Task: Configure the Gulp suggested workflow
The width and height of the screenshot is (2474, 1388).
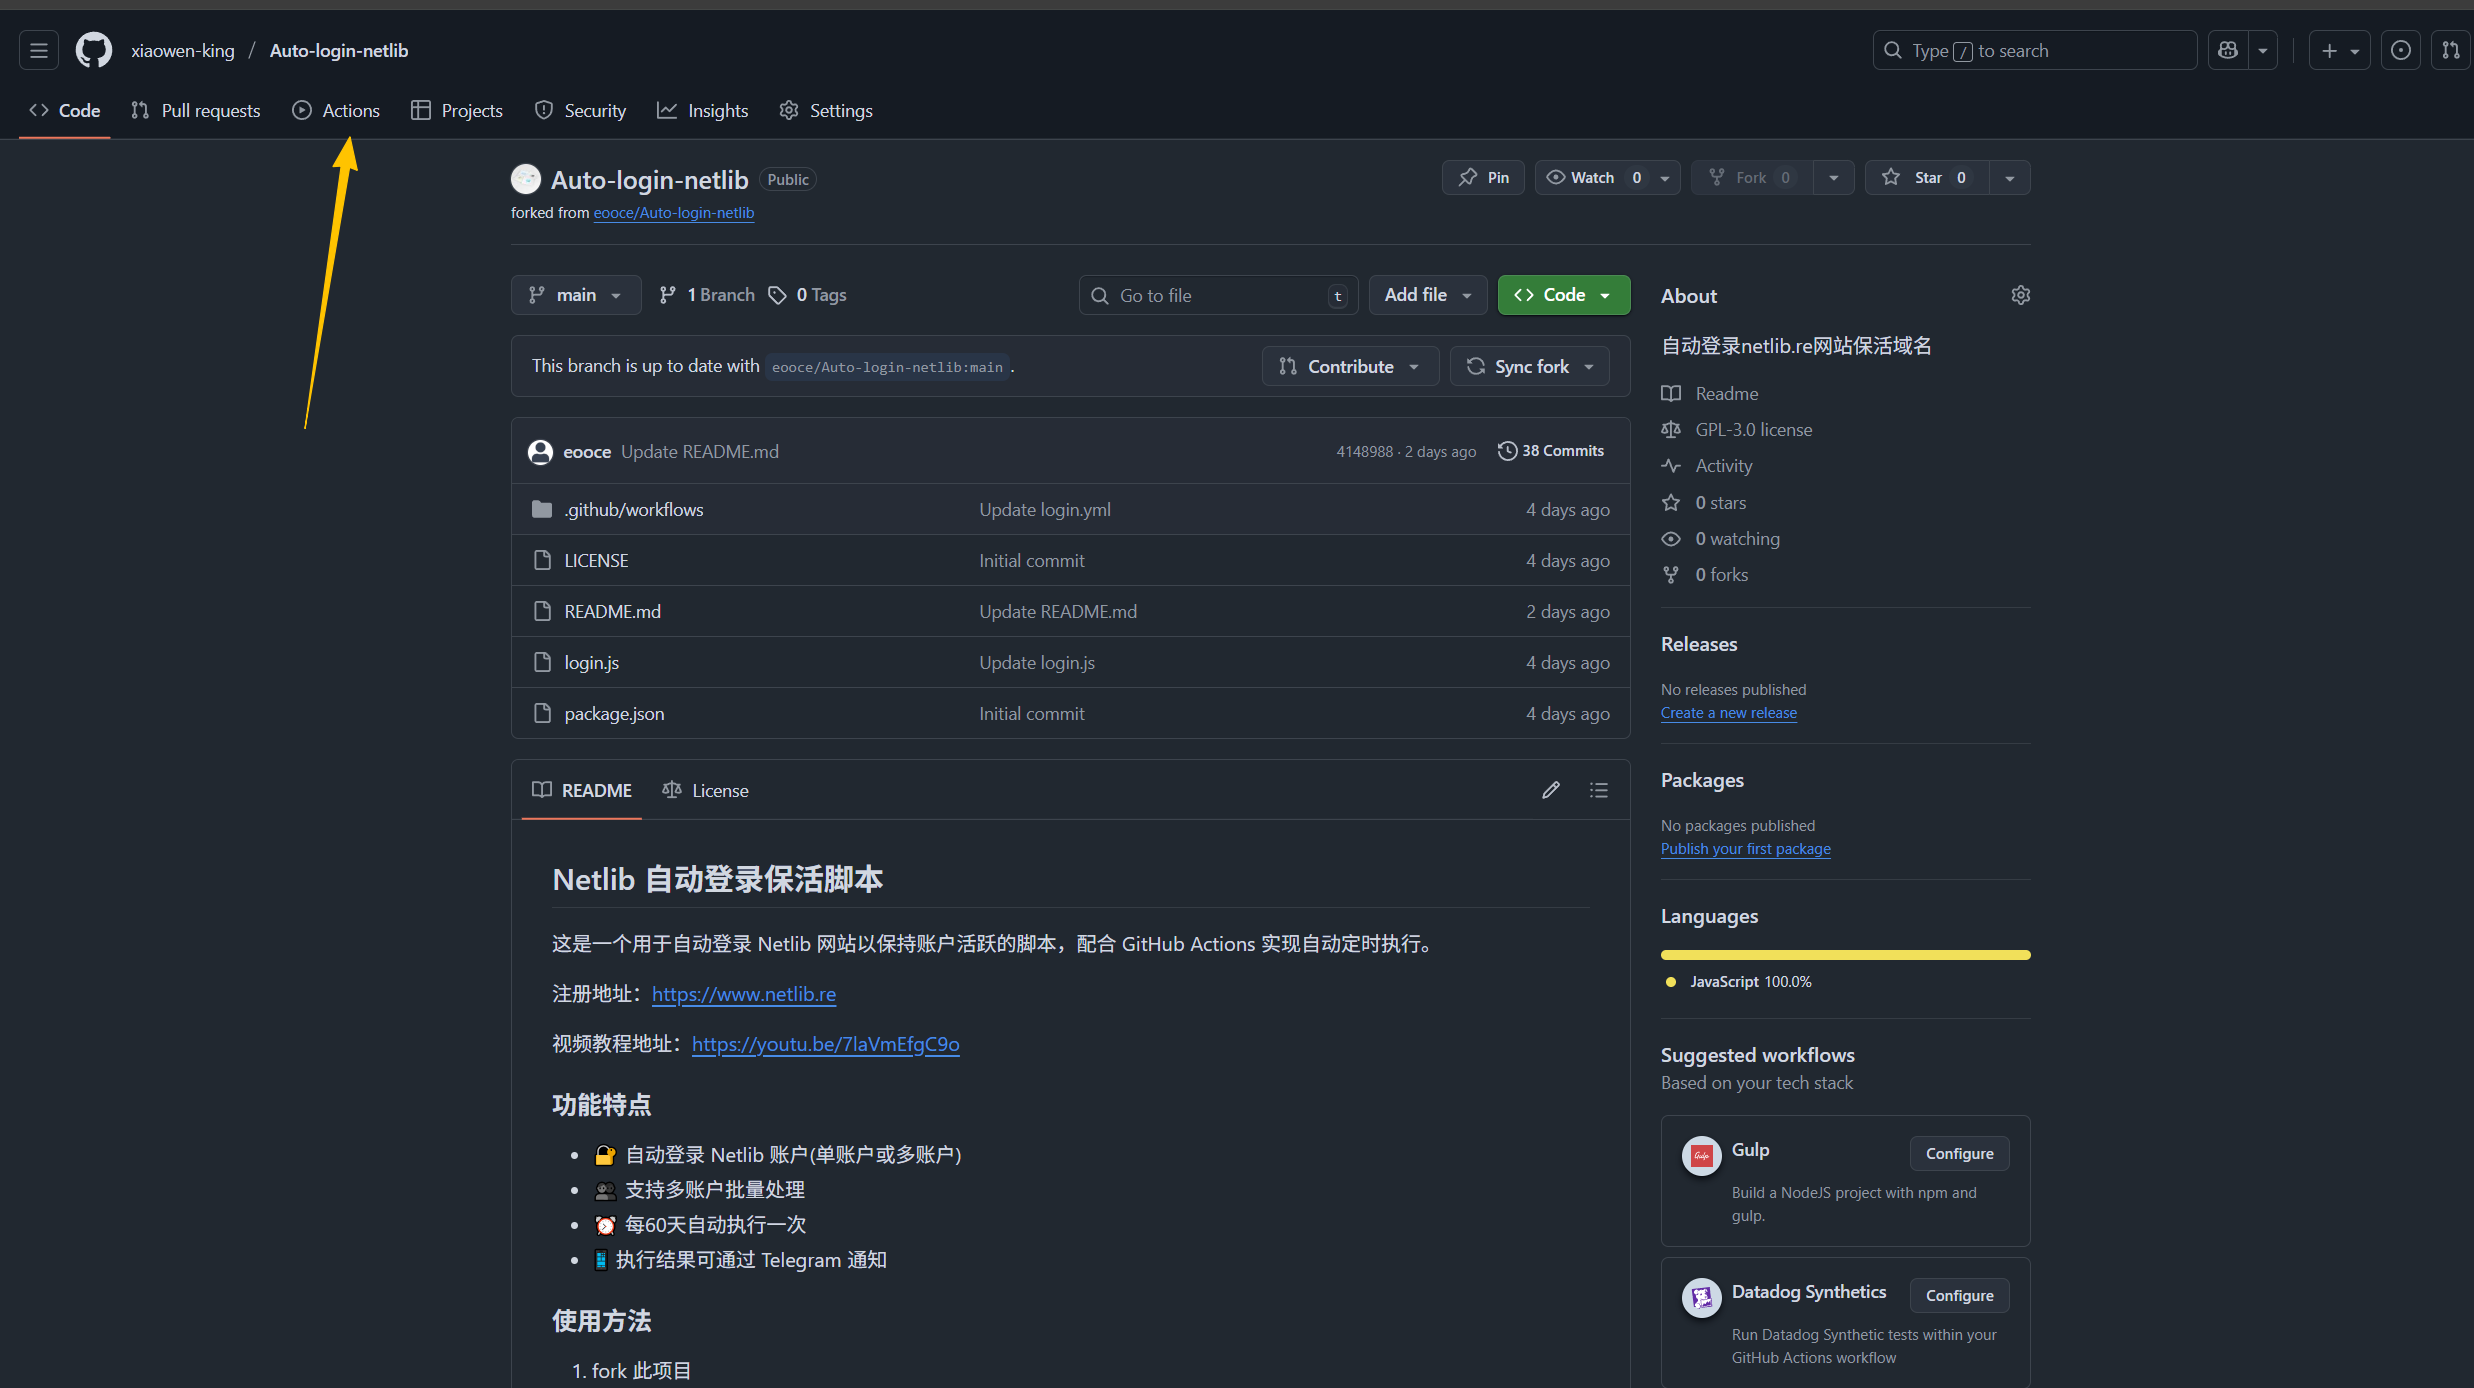Action: tap(1959, 1153)
